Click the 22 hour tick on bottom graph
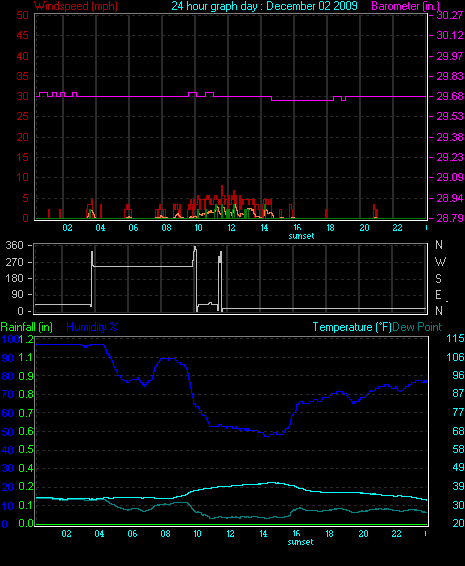 point(396,534)
